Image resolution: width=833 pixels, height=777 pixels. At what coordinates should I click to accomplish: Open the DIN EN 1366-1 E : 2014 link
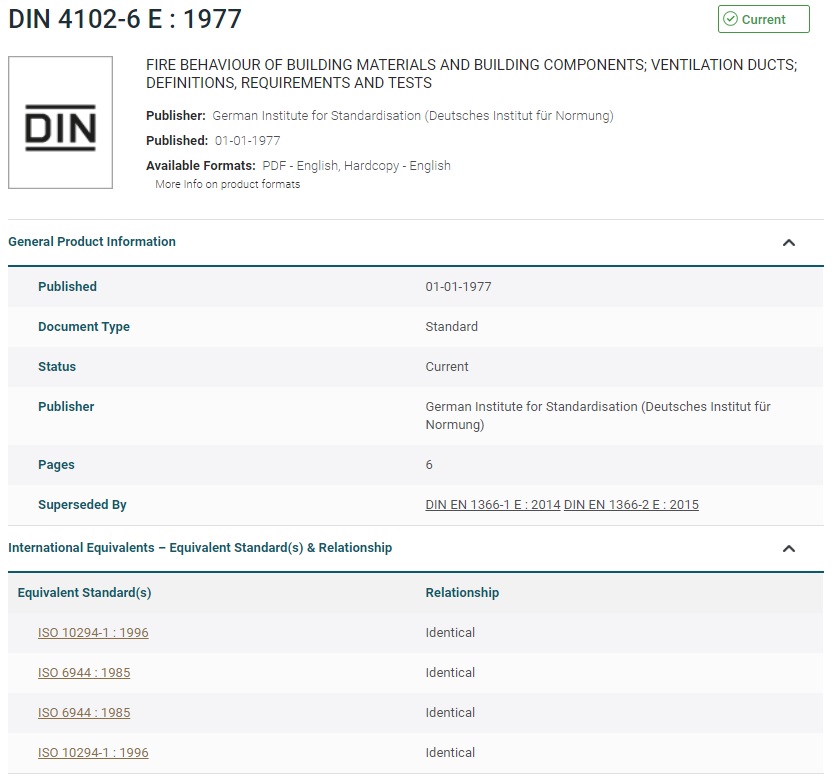[x=492, y=505]
